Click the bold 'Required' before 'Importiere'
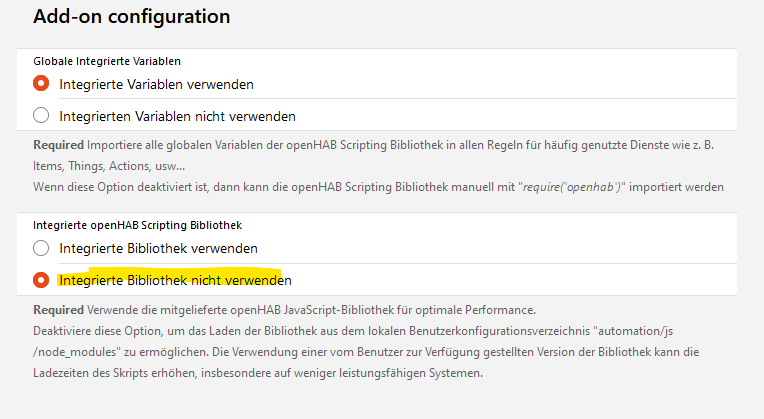764x419 pixels. pos(58,145)
